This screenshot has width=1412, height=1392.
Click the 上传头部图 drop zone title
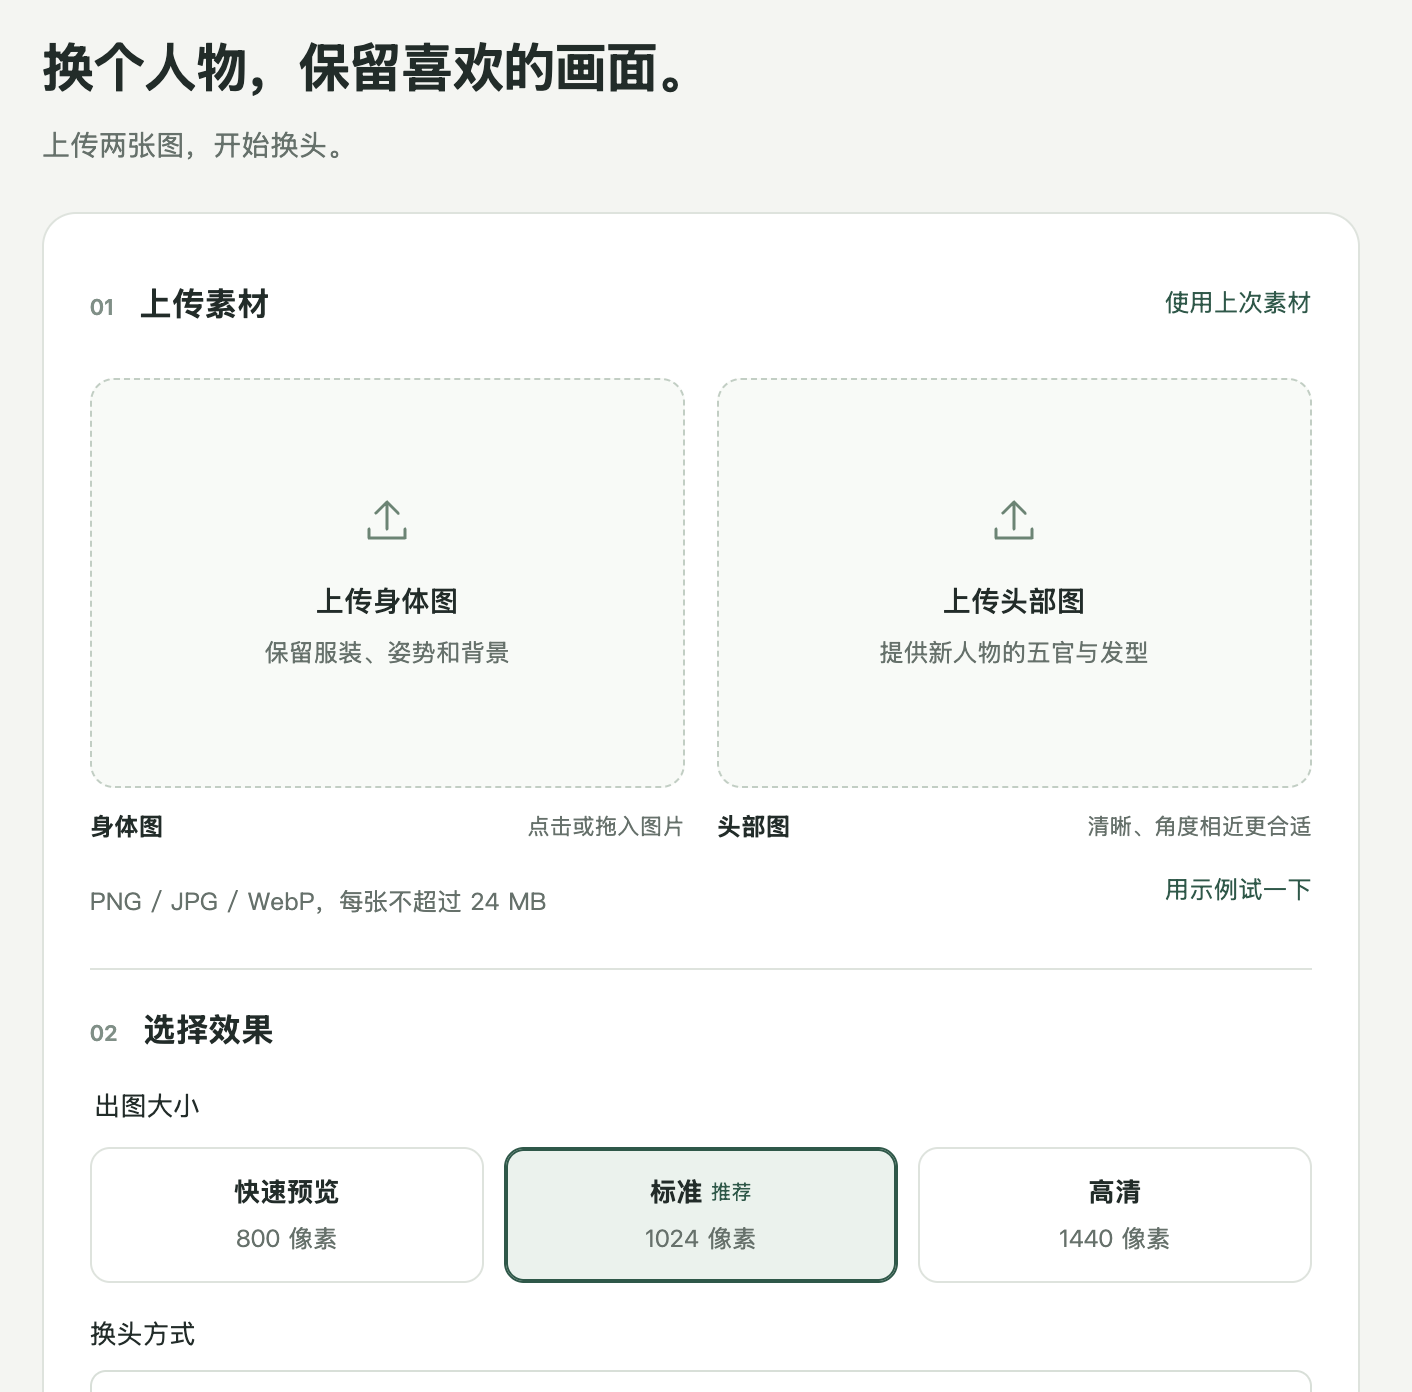1014,601
